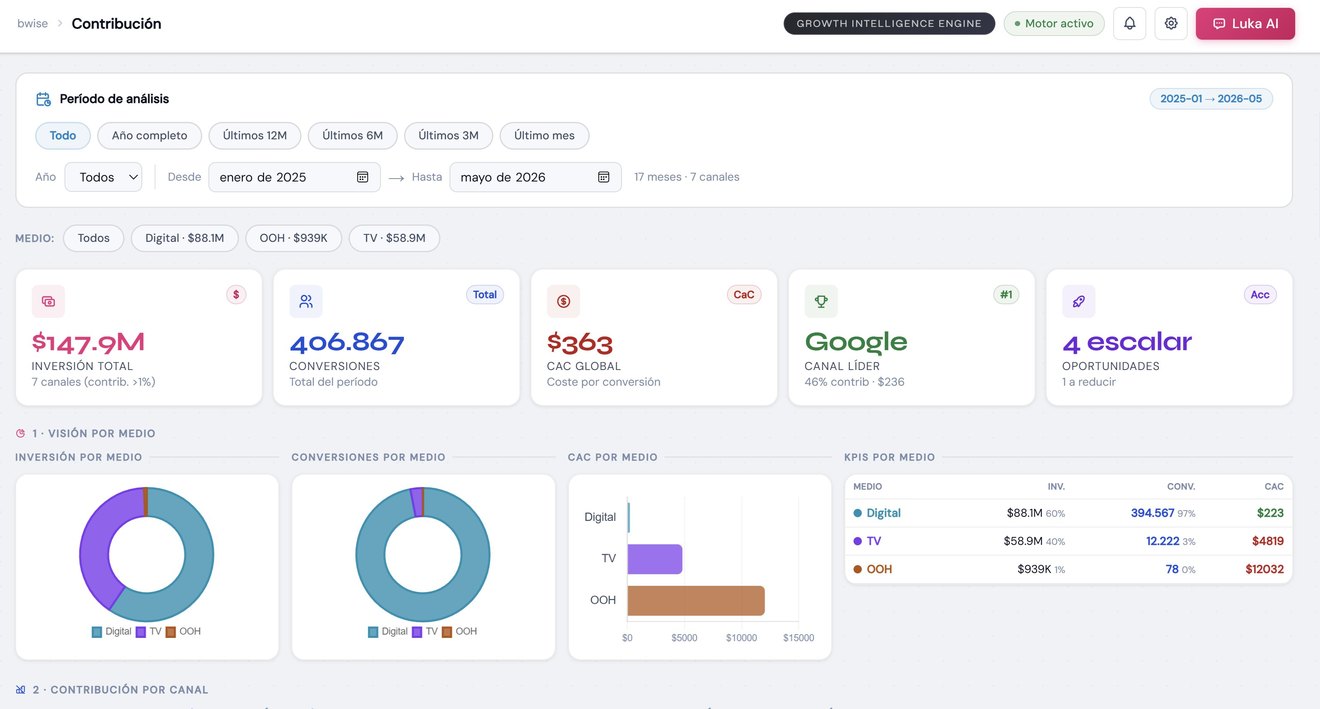The height and width of the screenshot is (709, 1320).
Task: Select the Últimos 6M period tab
Action: pyautogui.click(x=352, y=136)
